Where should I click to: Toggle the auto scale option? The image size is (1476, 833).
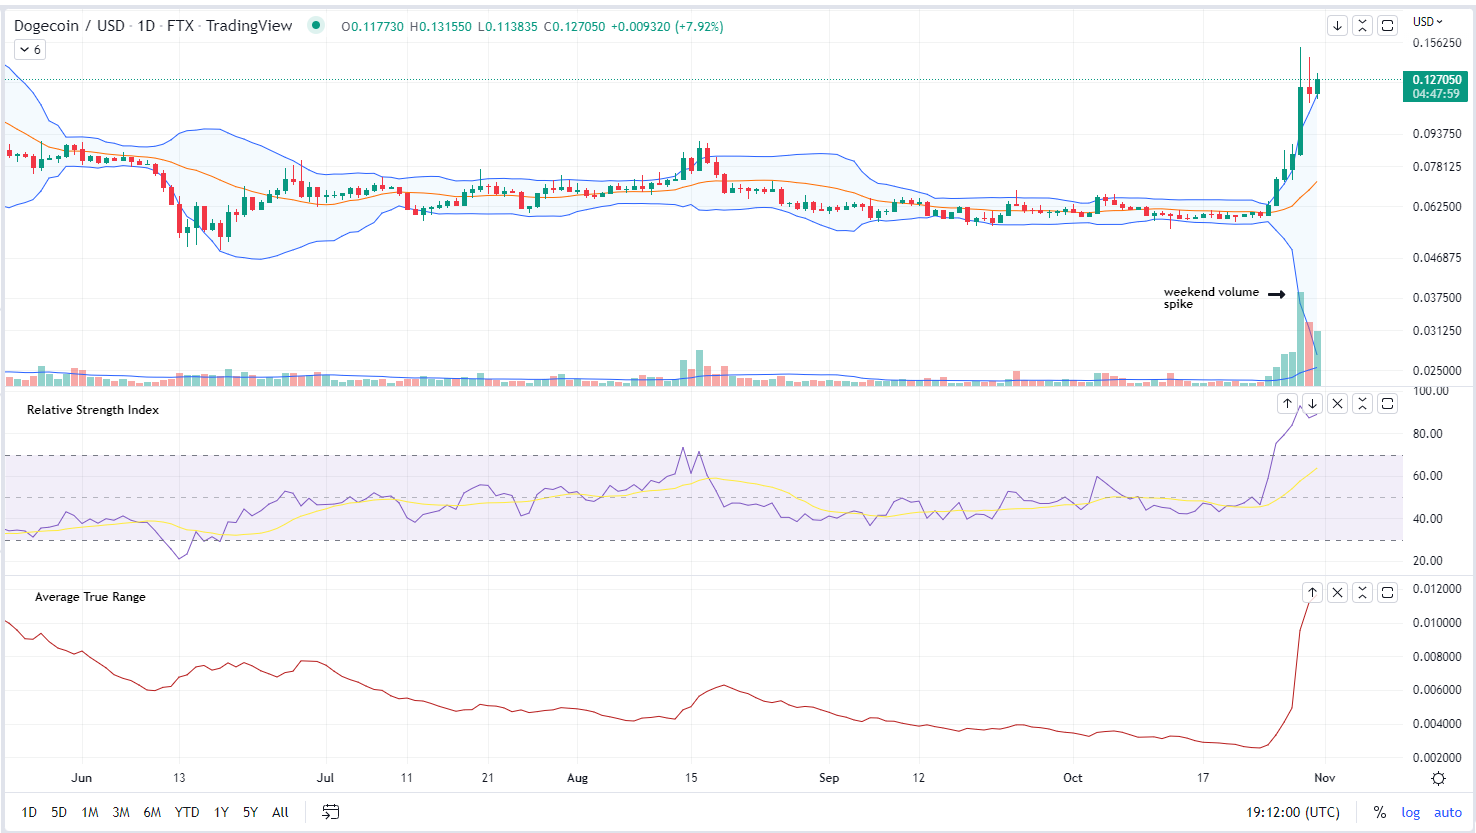pos(1447,812)
